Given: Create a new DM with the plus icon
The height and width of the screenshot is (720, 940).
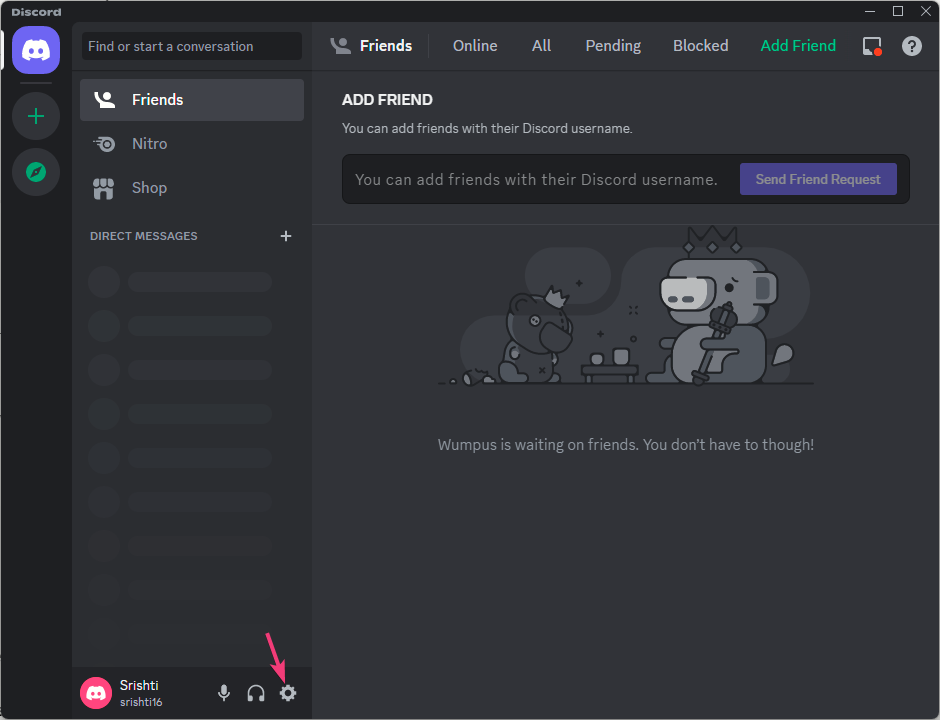Looking at the screenshot, I should (x=286, y=236).
